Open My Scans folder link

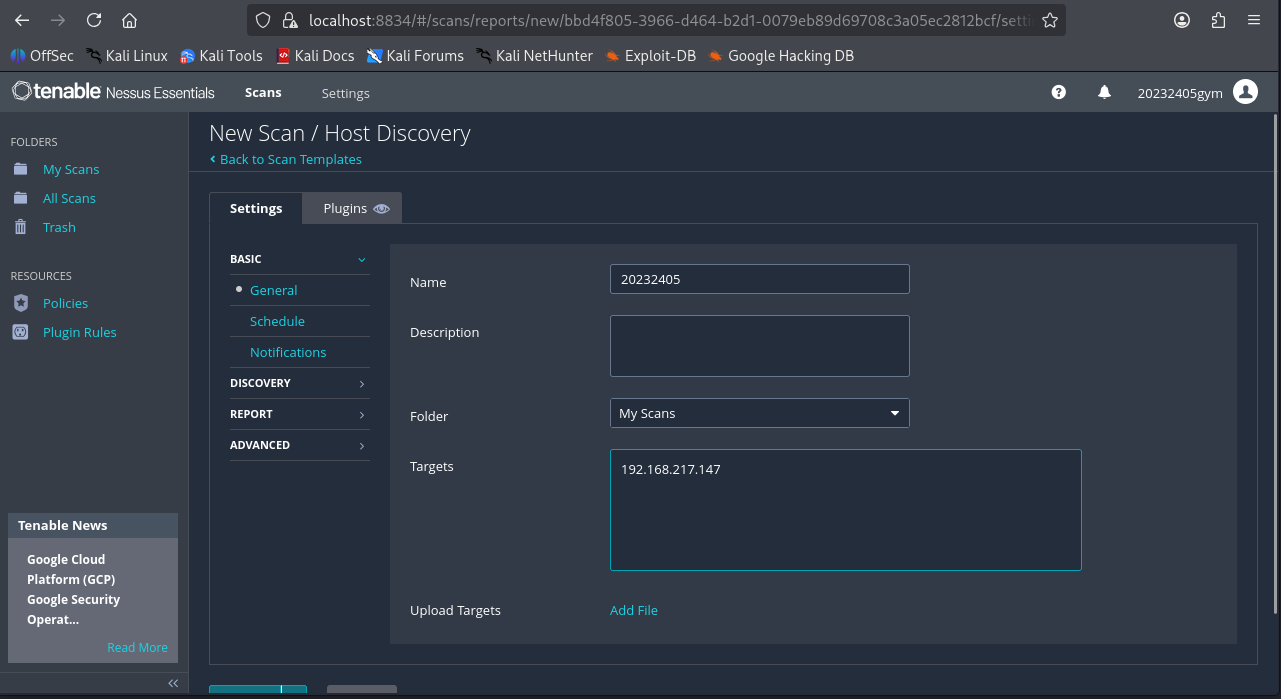pyautogui.click(x=71, y=169)
